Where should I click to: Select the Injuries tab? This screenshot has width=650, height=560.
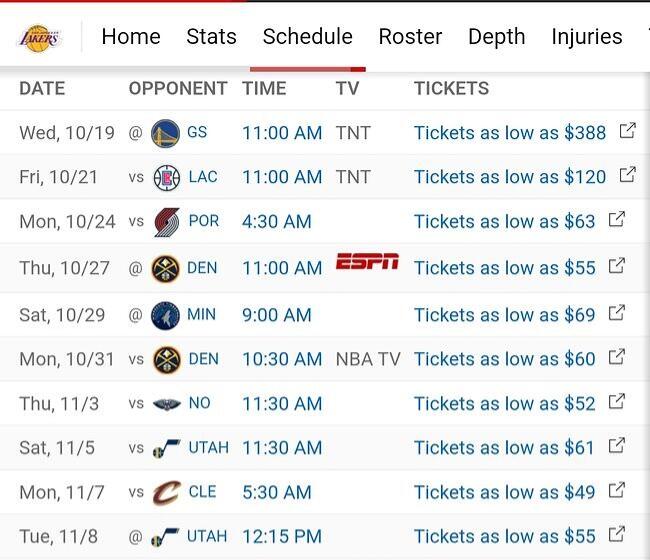[586, 37]
